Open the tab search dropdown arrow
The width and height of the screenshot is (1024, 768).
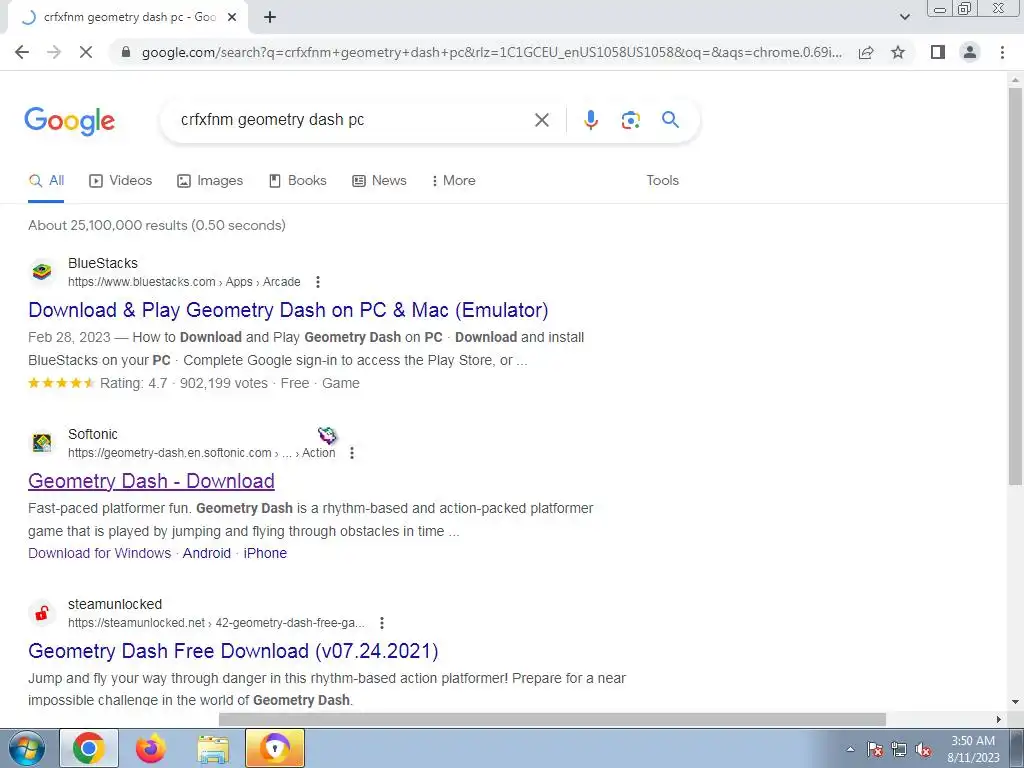click(x=904, y=18)
